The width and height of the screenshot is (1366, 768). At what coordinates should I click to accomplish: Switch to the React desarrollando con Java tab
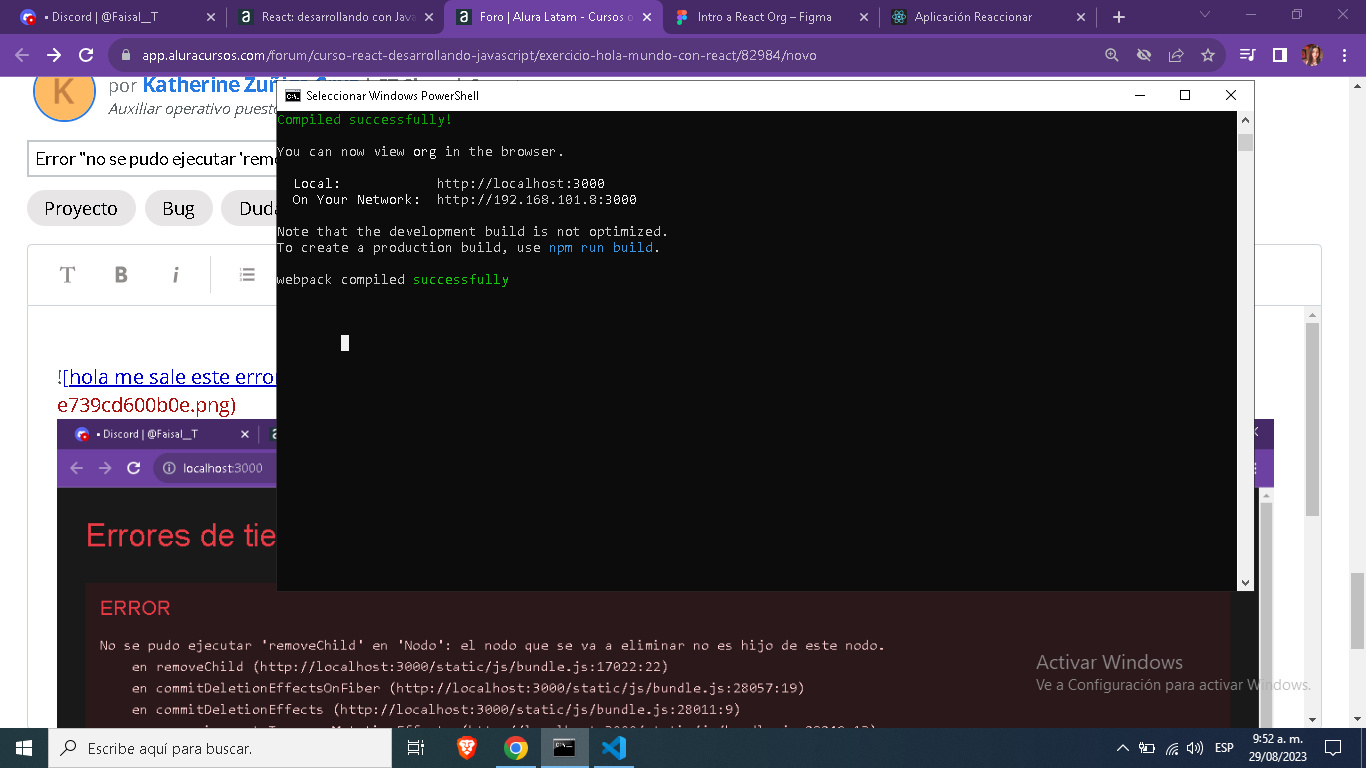335,17
